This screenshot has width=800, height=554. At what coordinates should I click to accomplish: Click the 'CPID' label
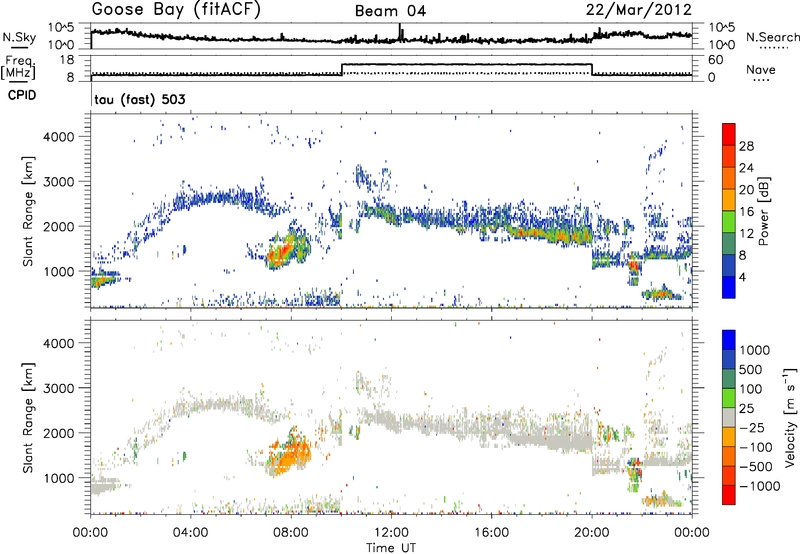click(22, 95)
